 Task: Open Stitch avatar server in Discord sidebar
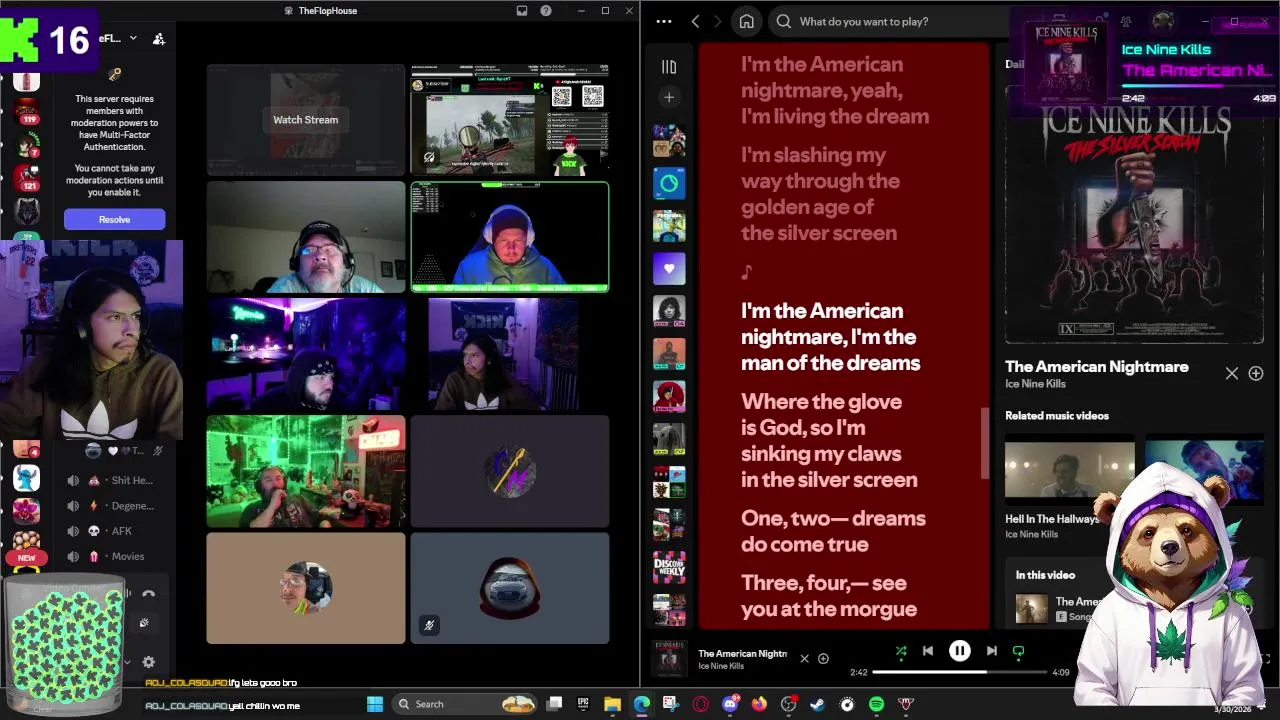tap(26, 479)
